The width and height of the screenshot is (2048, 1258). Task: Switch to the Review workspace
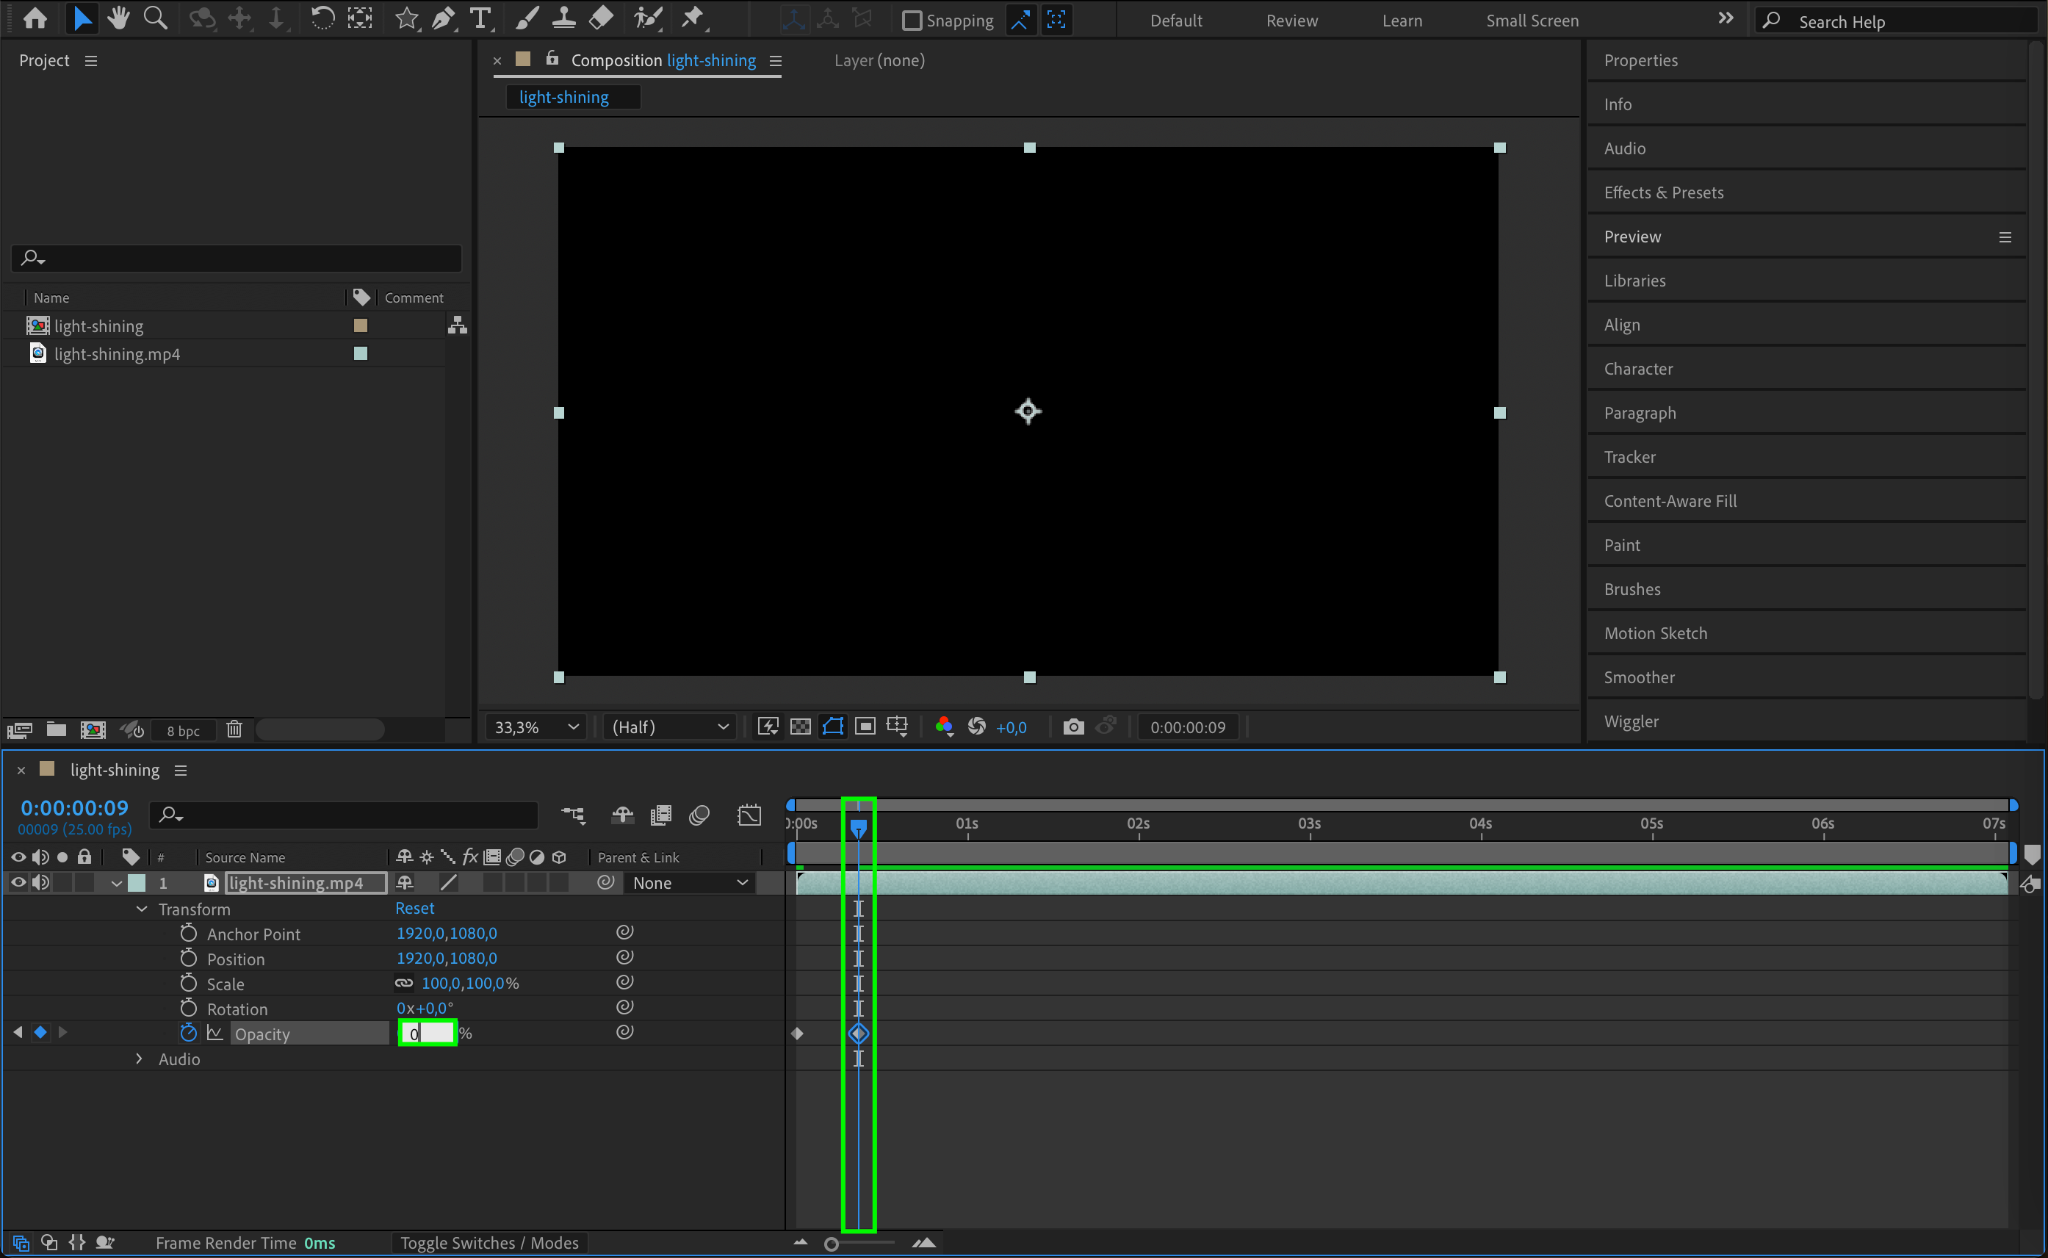(1291, 20)
